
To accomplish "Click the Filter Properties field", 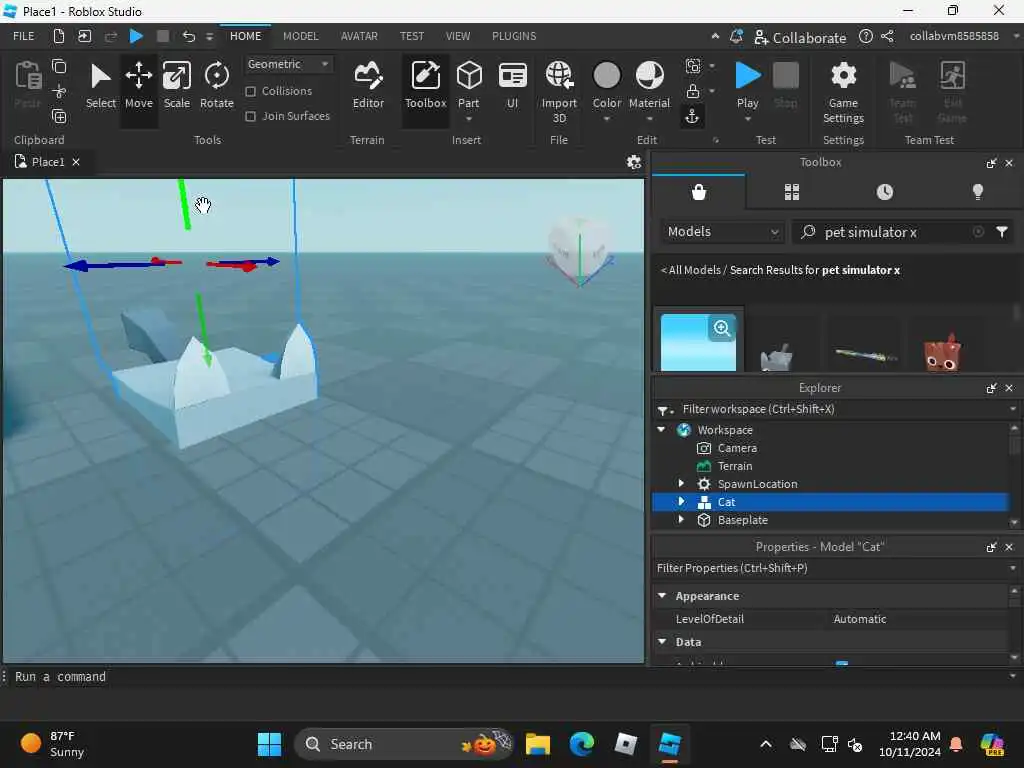I will tap(831, 568).
